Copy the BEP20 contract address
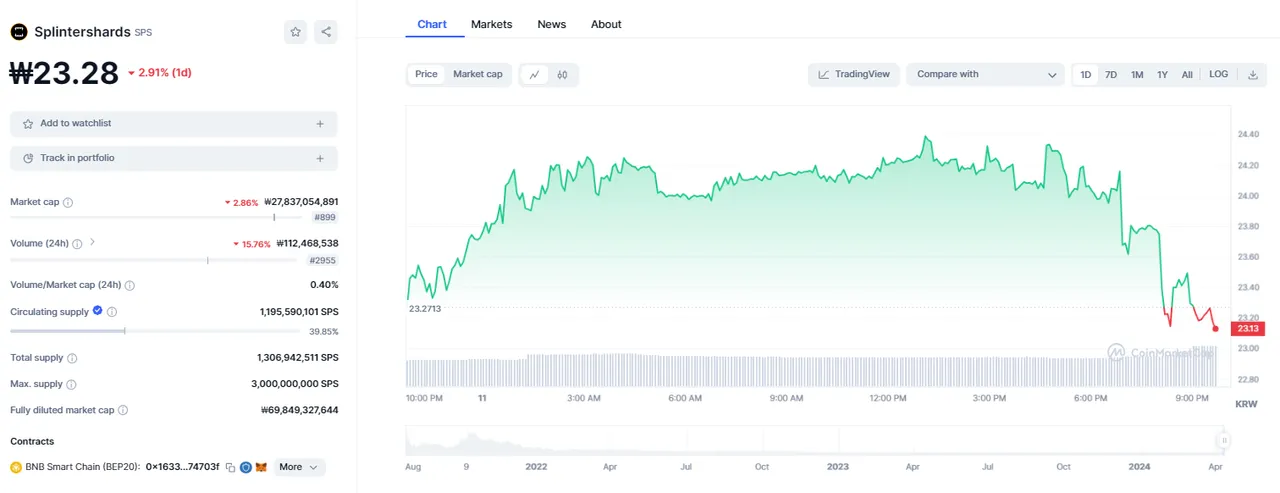 [x=230, y=467]
